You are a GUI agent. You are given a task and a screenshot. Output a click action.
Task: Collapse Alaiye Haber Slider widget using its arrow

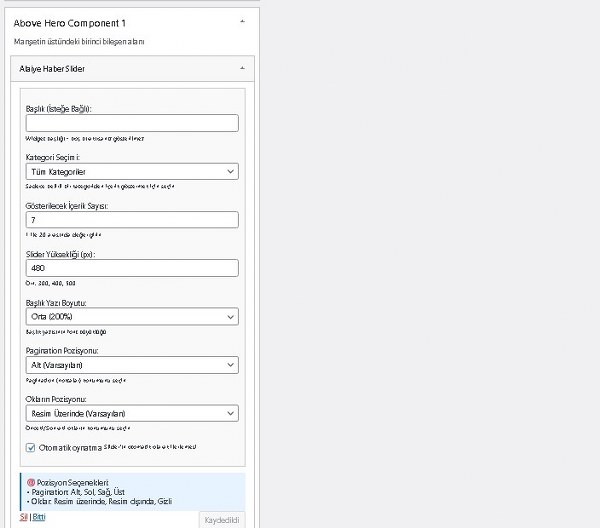pyautogui.click(x=241, y=69)
